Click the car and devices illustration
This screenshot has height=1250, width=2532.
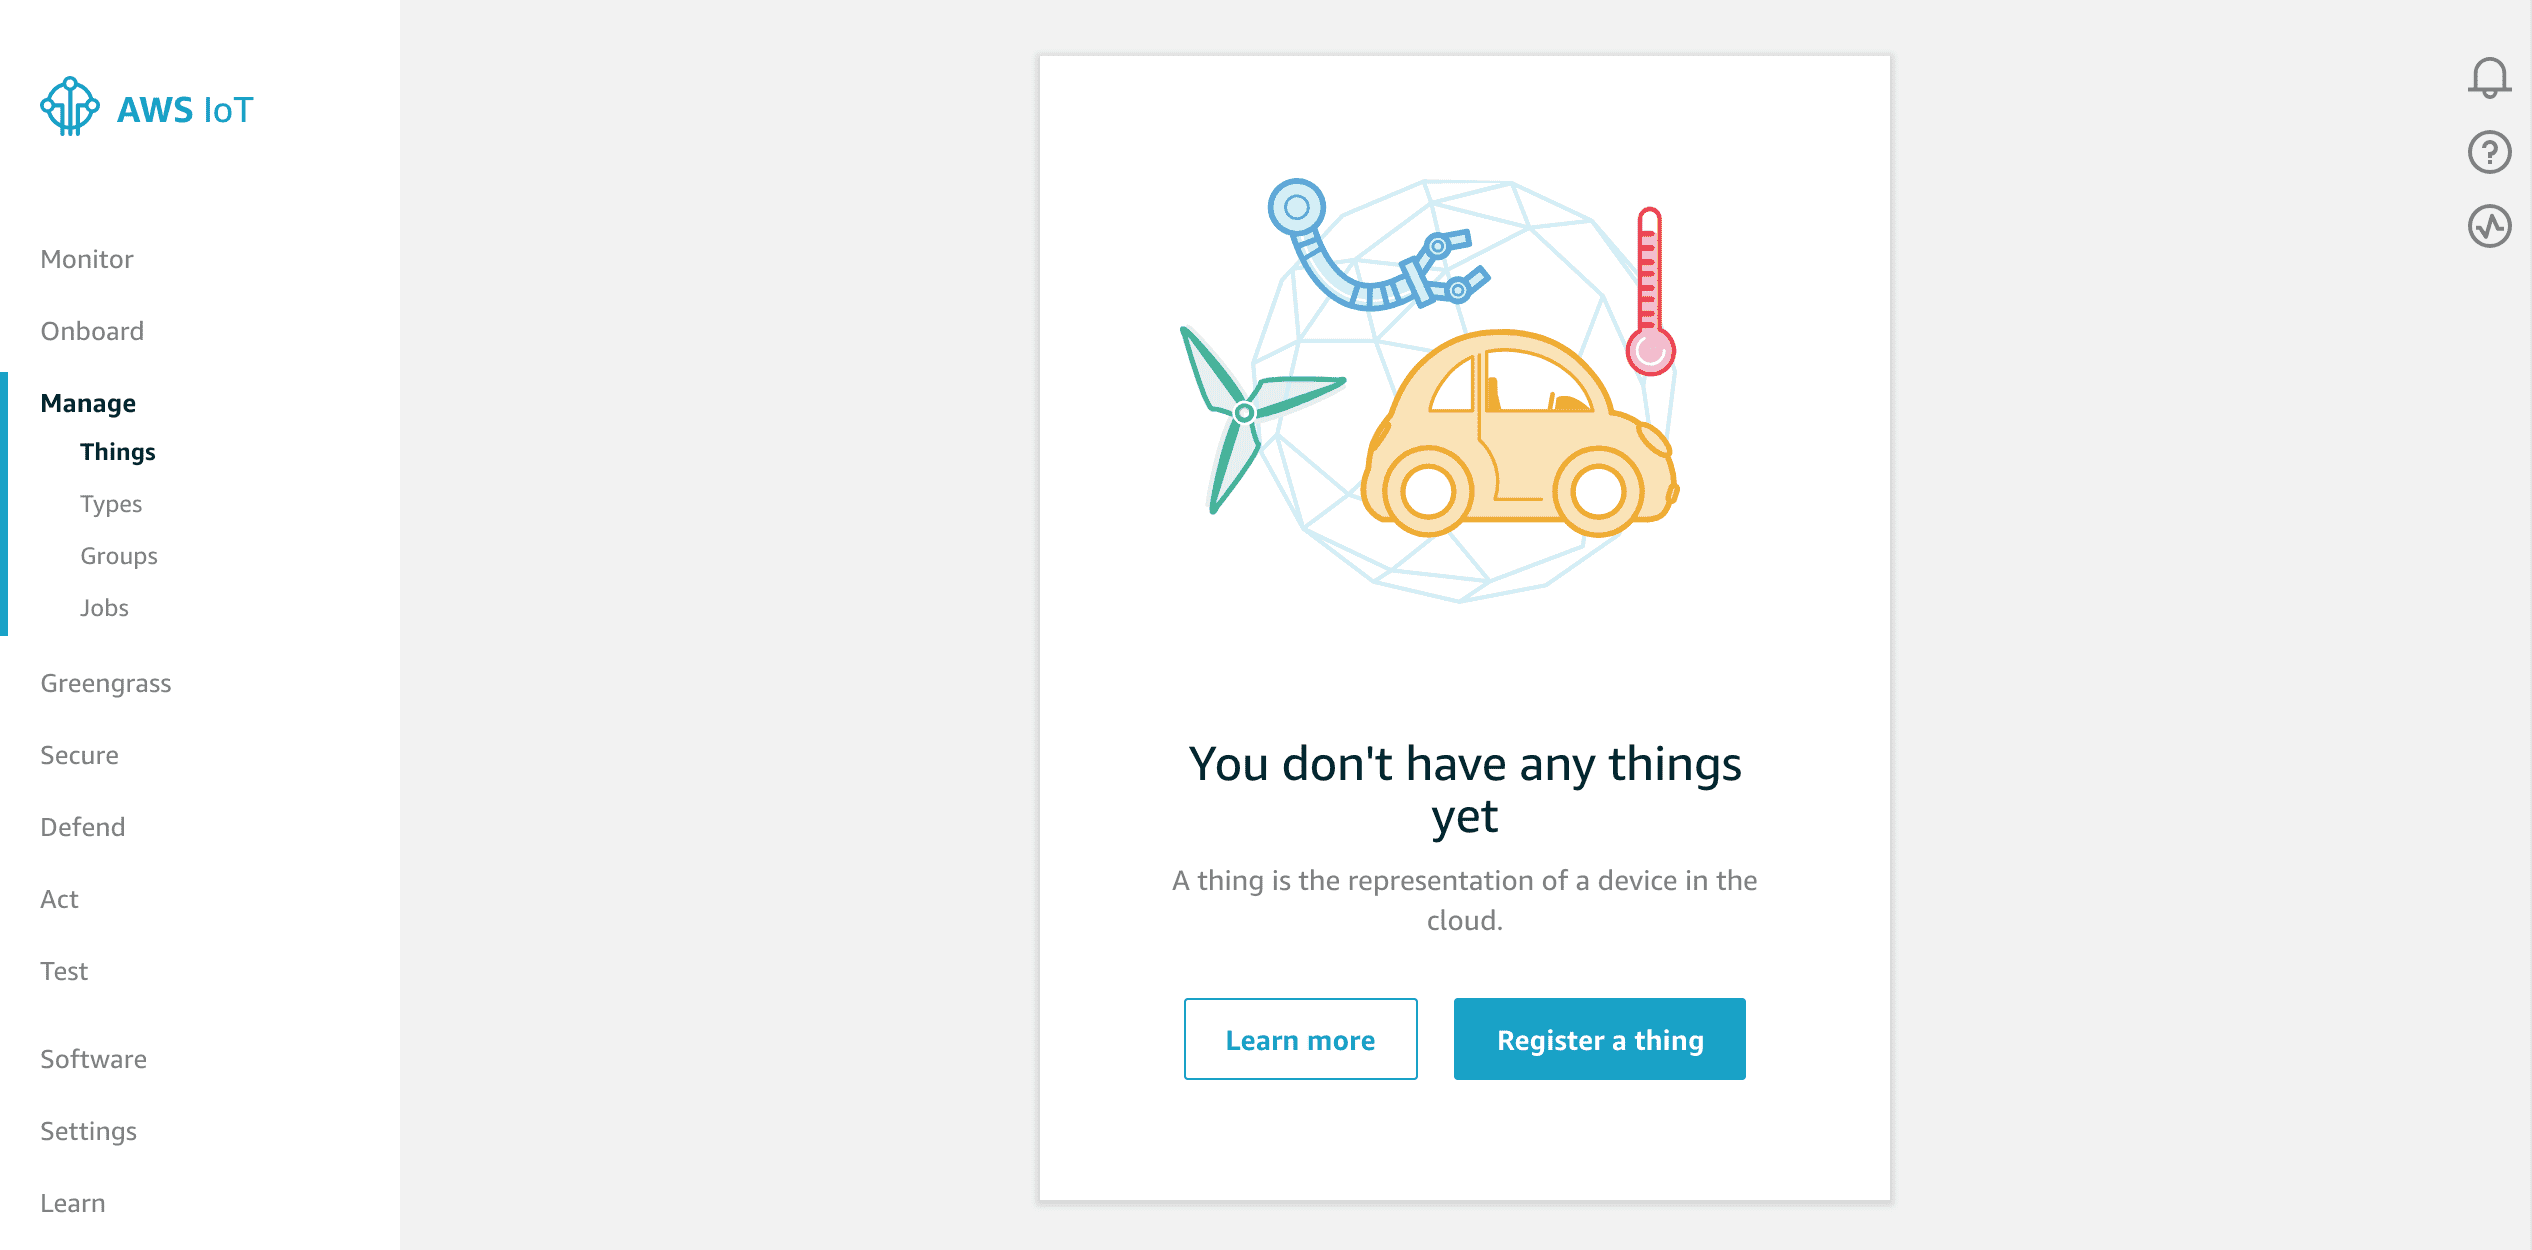click(x=1430, y=390)
